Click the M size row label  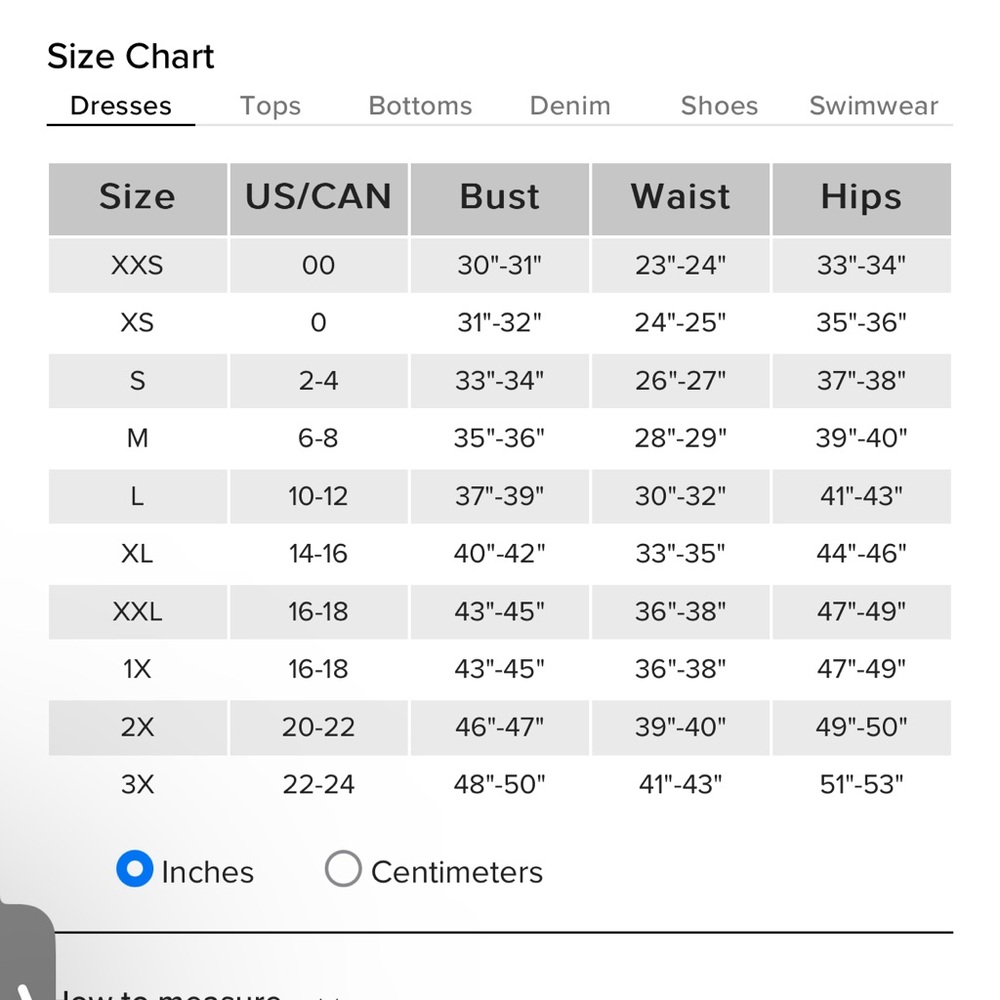(137, 438)
